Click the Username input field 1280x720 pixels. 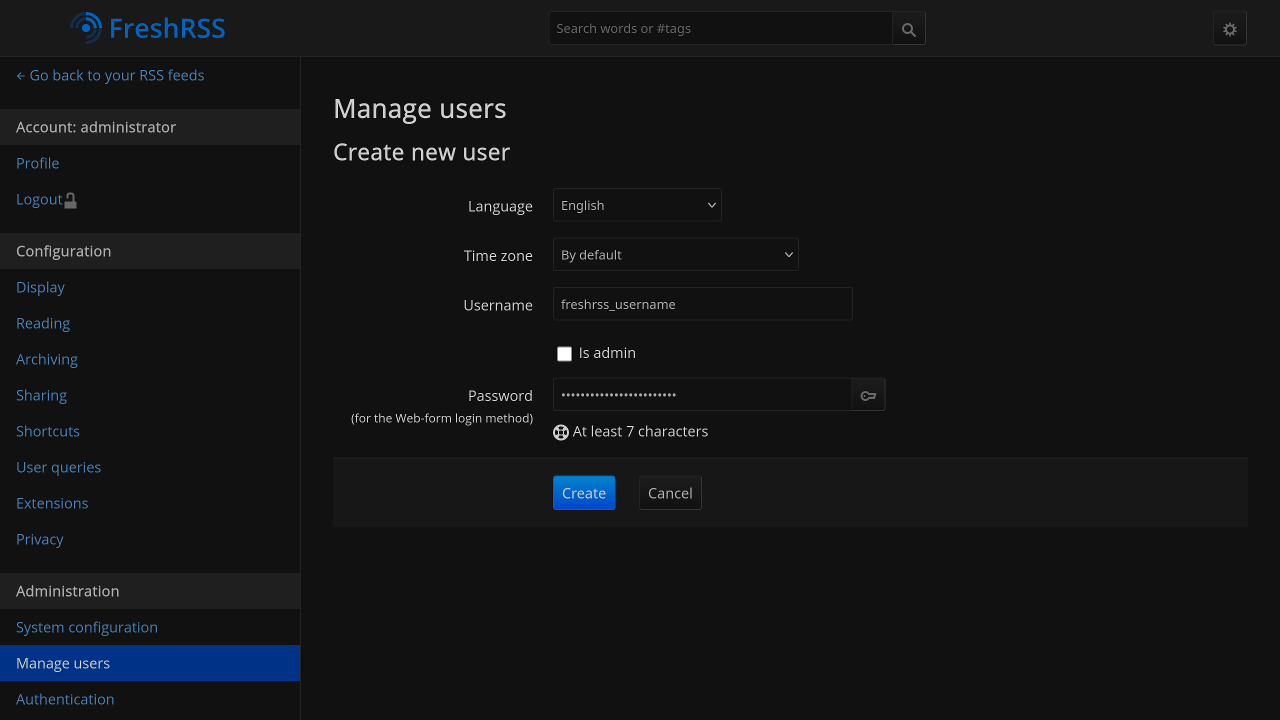702,304
